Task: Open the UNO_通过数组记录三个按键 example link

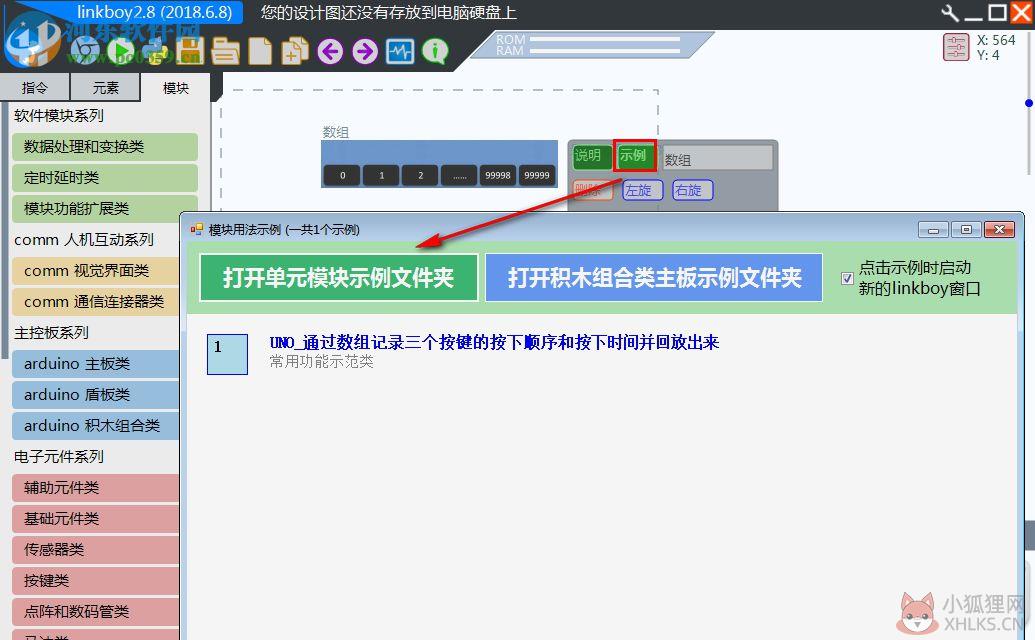Action: pyautogui.click(x=494, y=342)
